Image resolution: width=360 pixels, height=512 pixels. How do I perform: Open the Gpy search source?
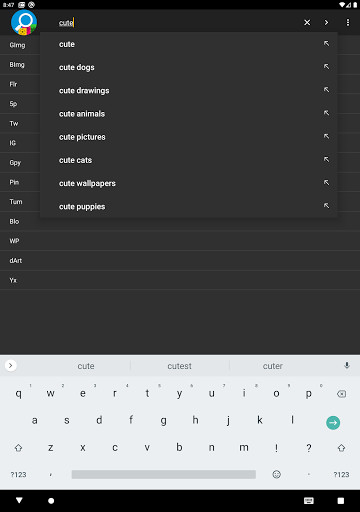point(15,163)
